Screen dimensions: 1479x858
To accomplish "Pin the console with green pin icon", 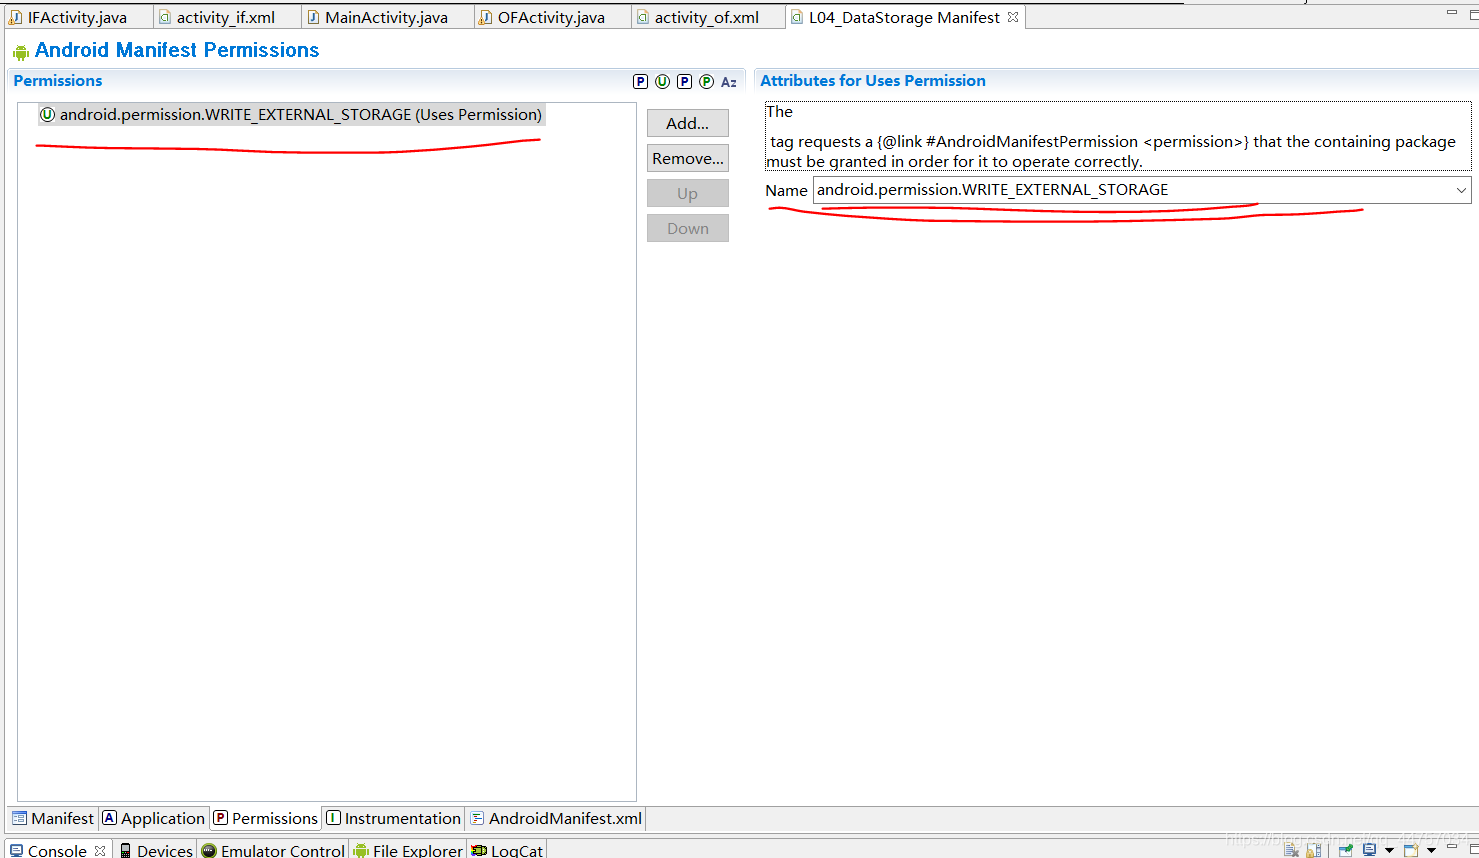I will click(1346, 850).
